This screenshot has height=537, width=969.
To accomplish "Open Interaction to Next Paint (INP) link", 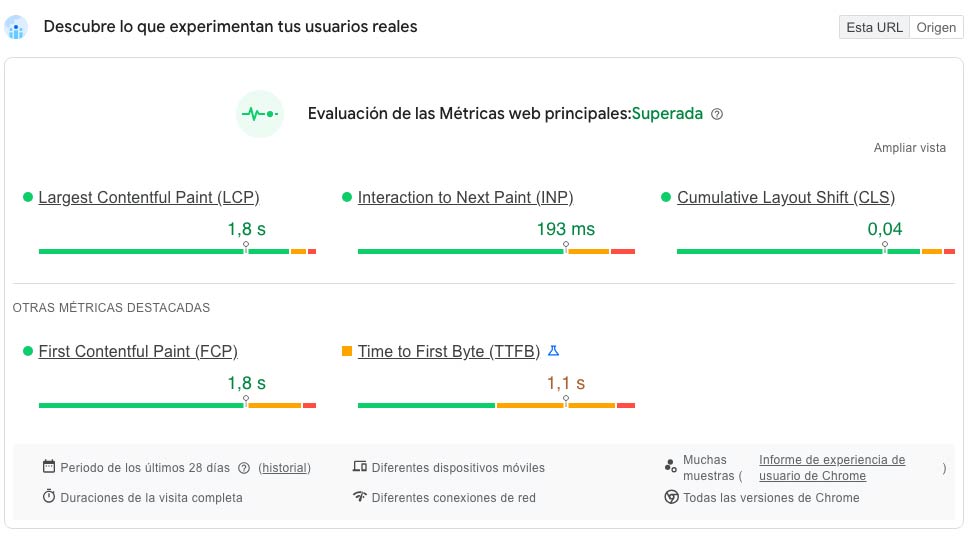I will pos(465,198).
